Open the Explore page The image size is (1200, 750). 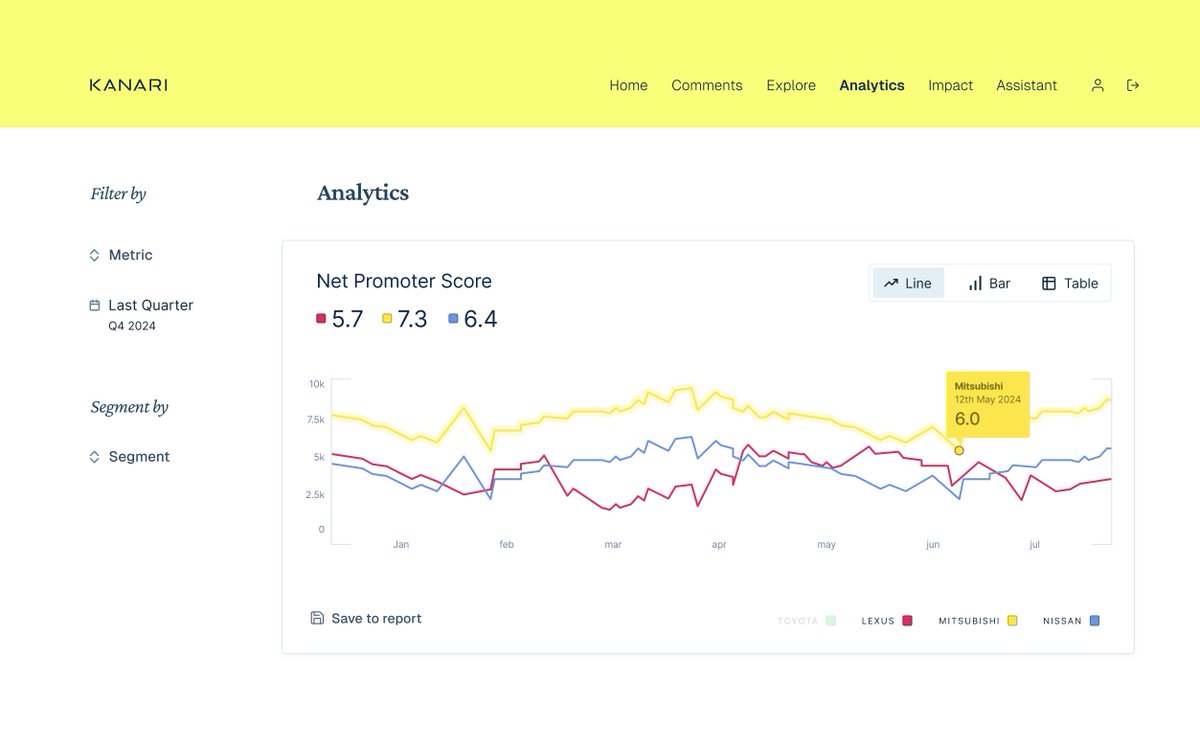pyautogui.click(x=791, y=85)
